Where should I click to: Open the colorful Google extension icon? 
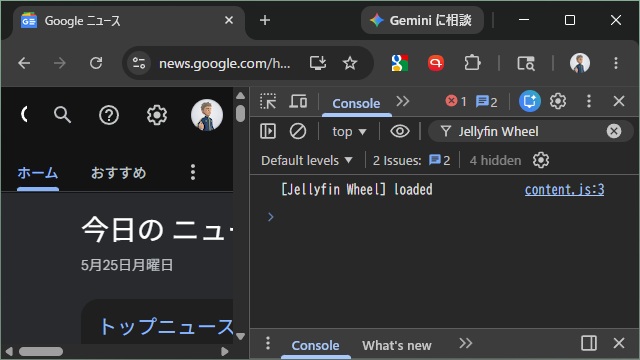point(400,63)
